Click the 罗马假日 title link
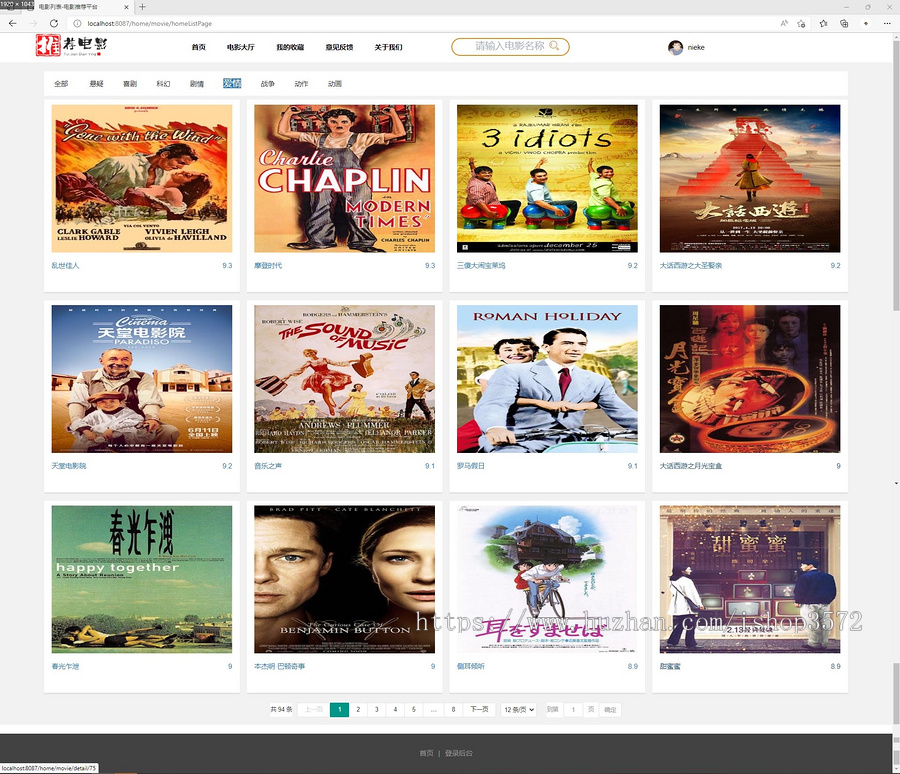Screen dimensions: 900x774 click(471, 466)
